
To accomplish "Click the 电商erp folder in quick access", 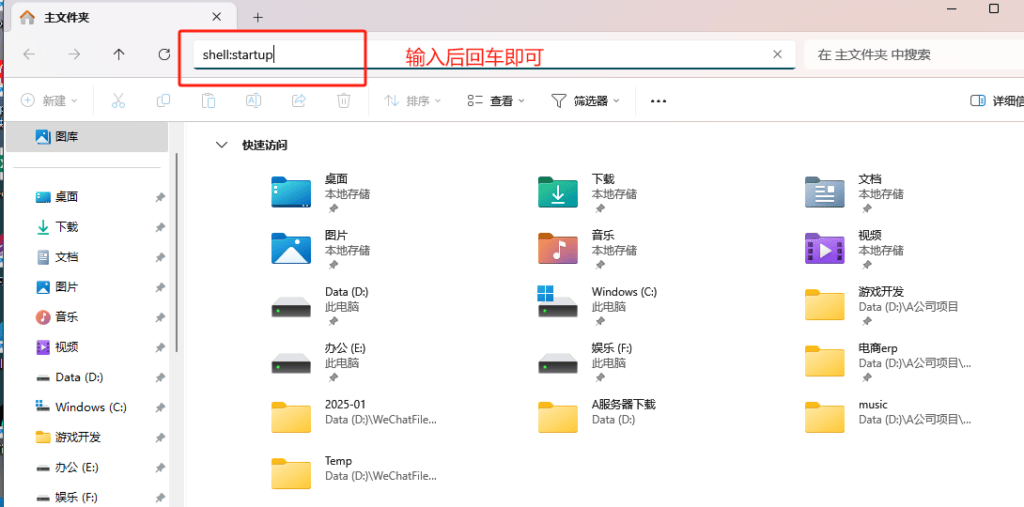I will coord(824,361).
